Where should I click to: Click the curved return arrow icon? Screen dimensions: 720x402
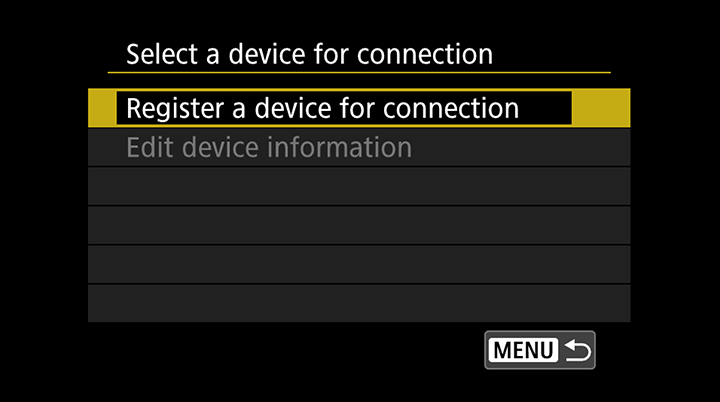[x=578, y=351]
